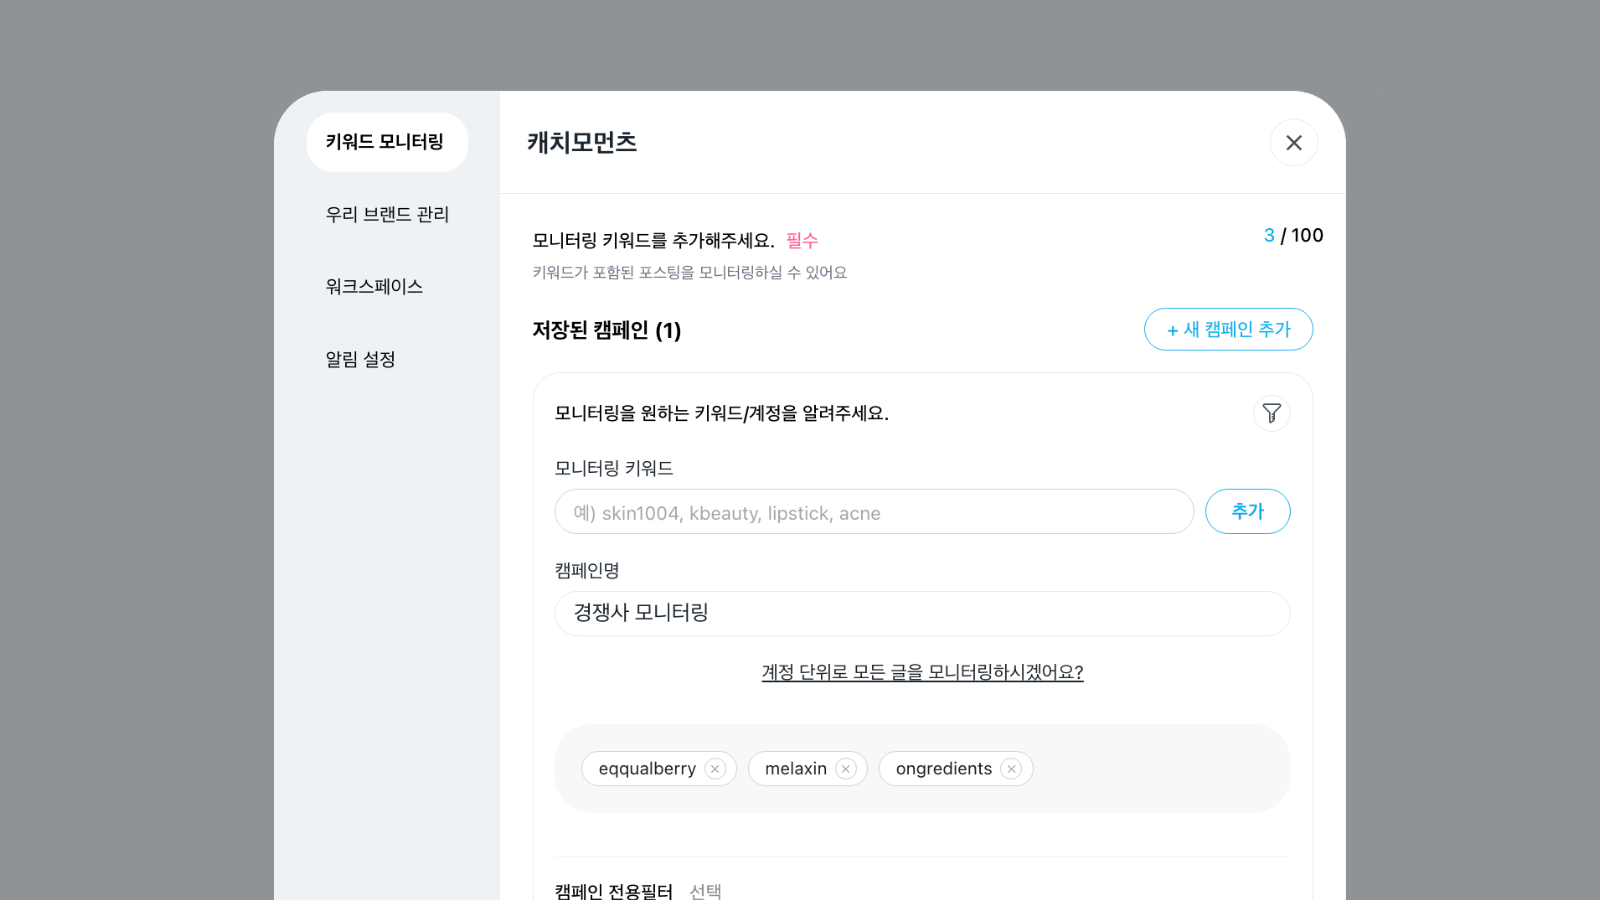Click the eqqualberry keyword label
The width and height of the screenshot is (1600, 900).
(647, 769)
